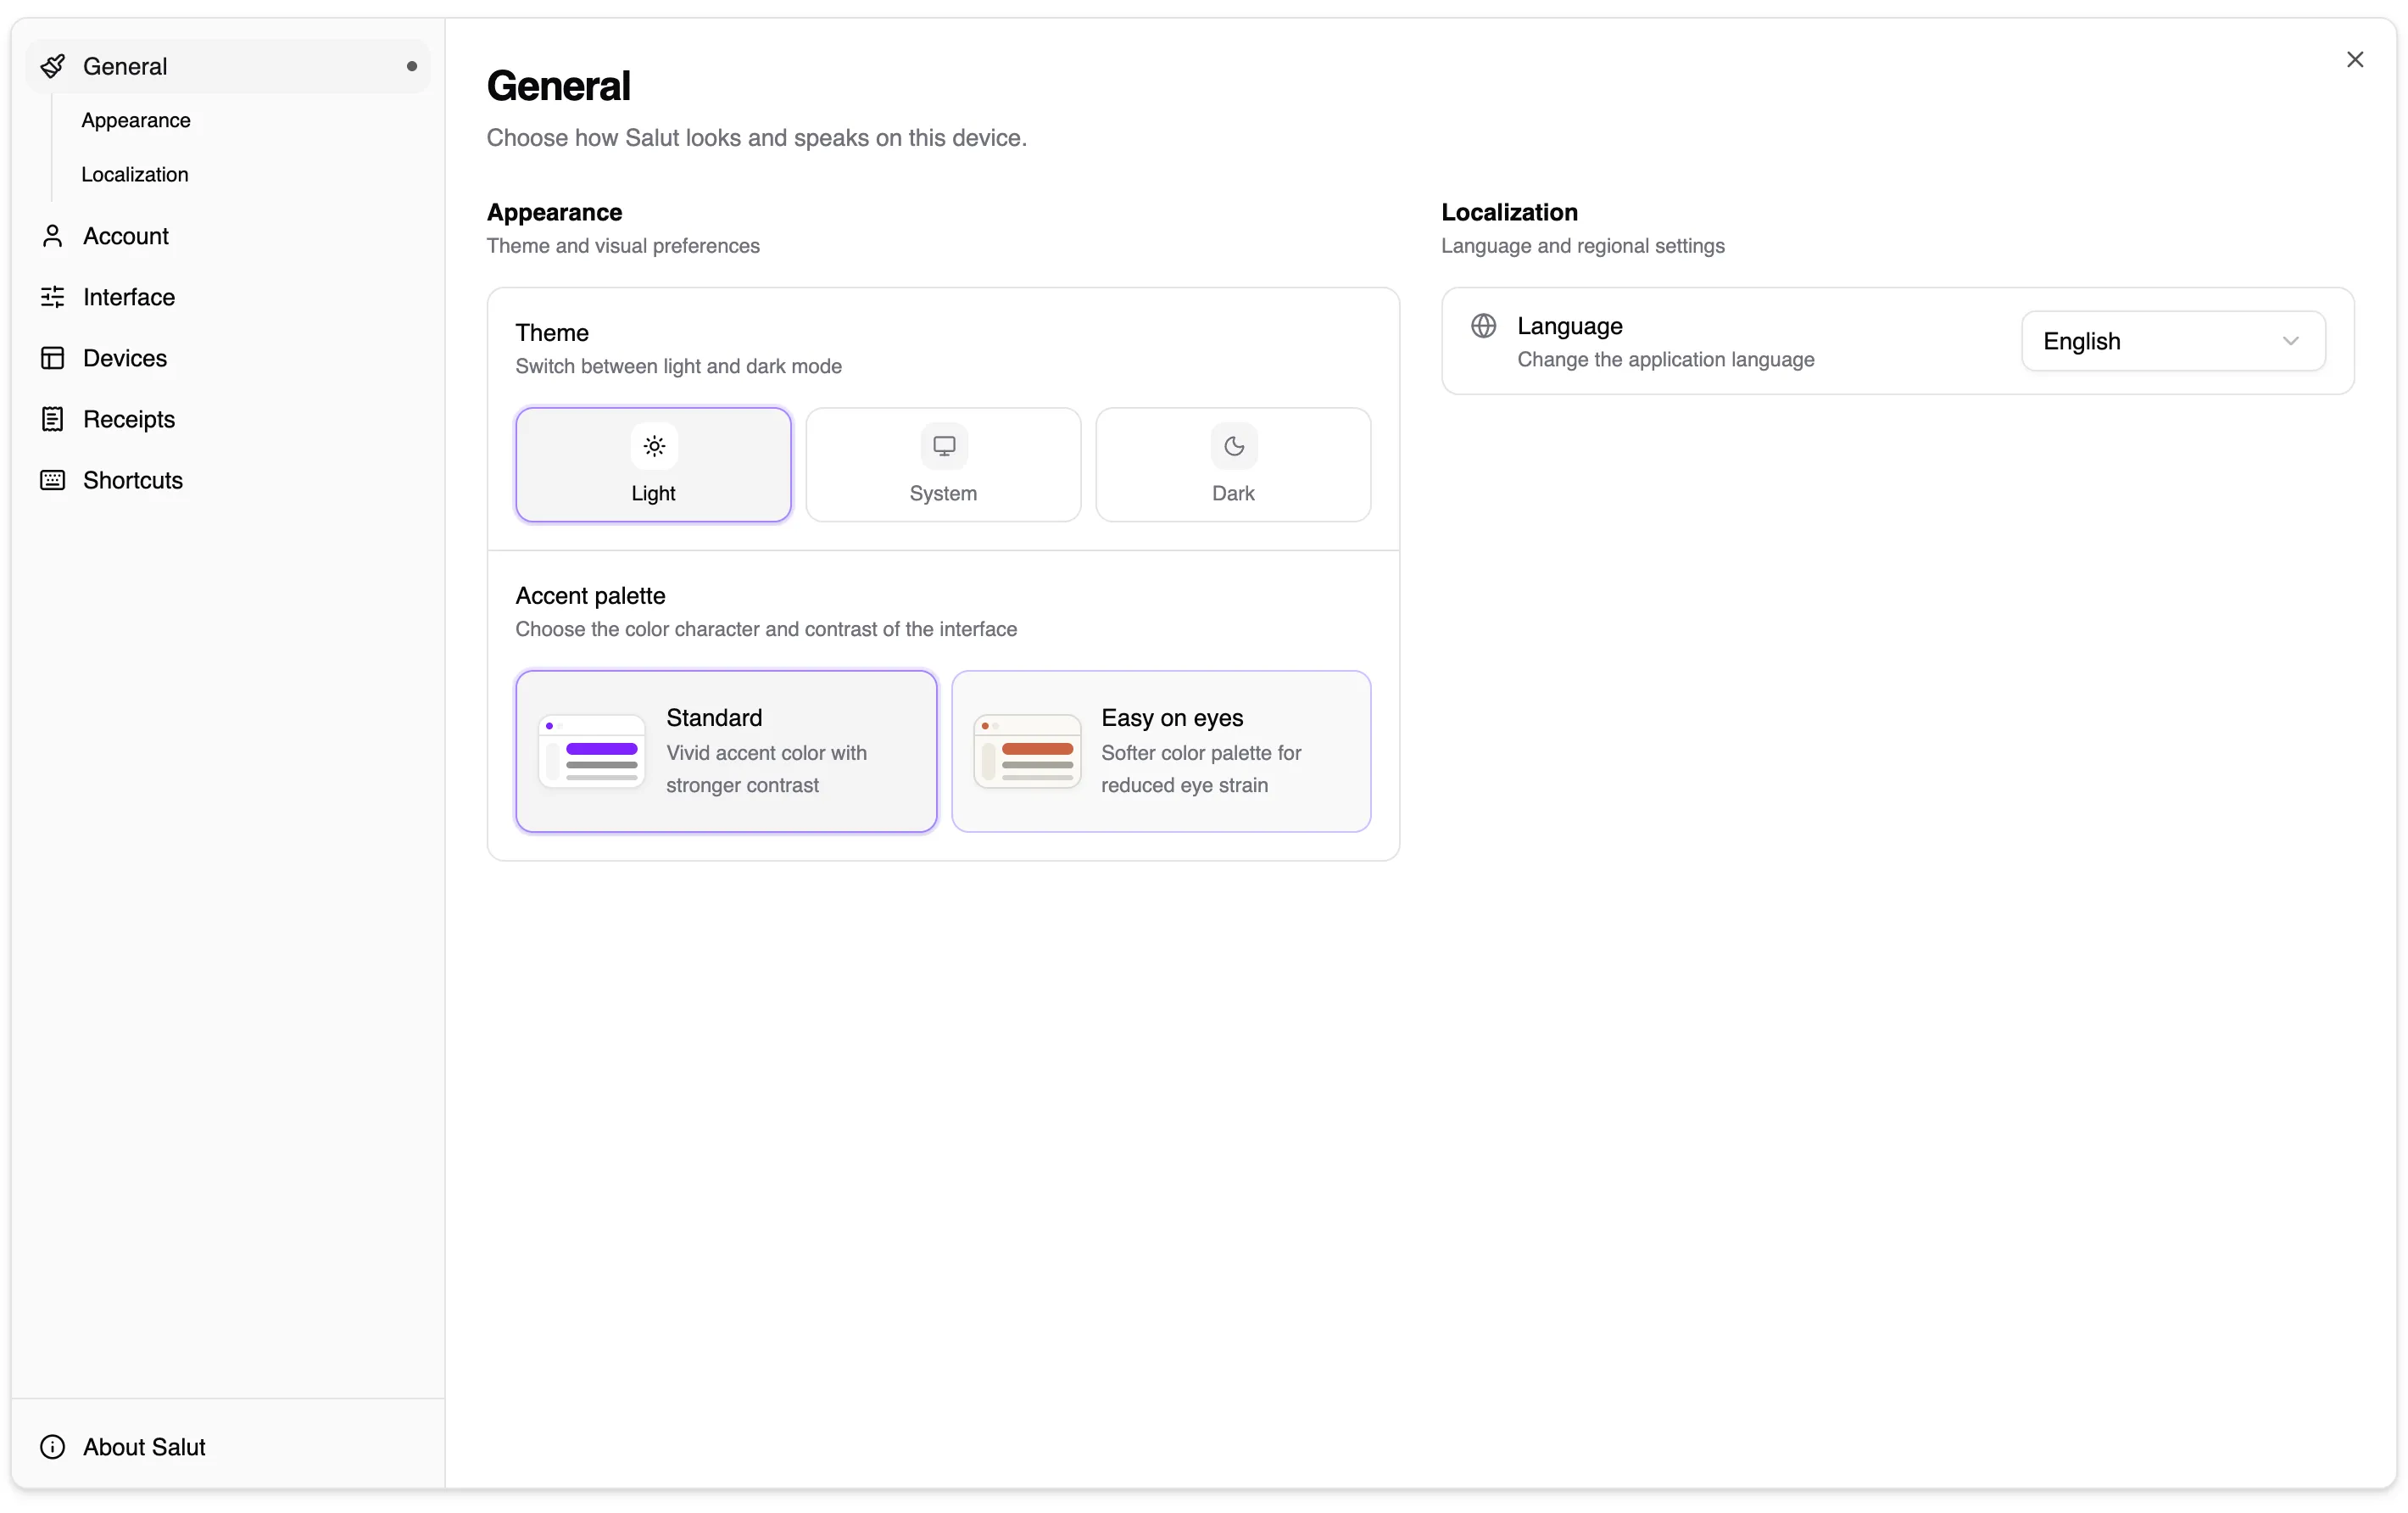Click the orange Easy on eyes preview thumbnail
Viewport: 2408px width, 1513px height.
pyautogui.click(x=1027, y=751)
